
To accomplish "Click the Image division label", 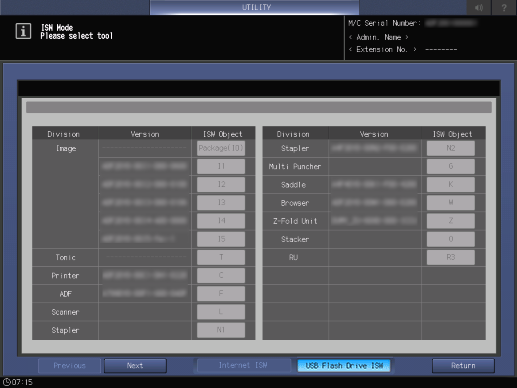I will pyautogui.click(x=66, y=148).
